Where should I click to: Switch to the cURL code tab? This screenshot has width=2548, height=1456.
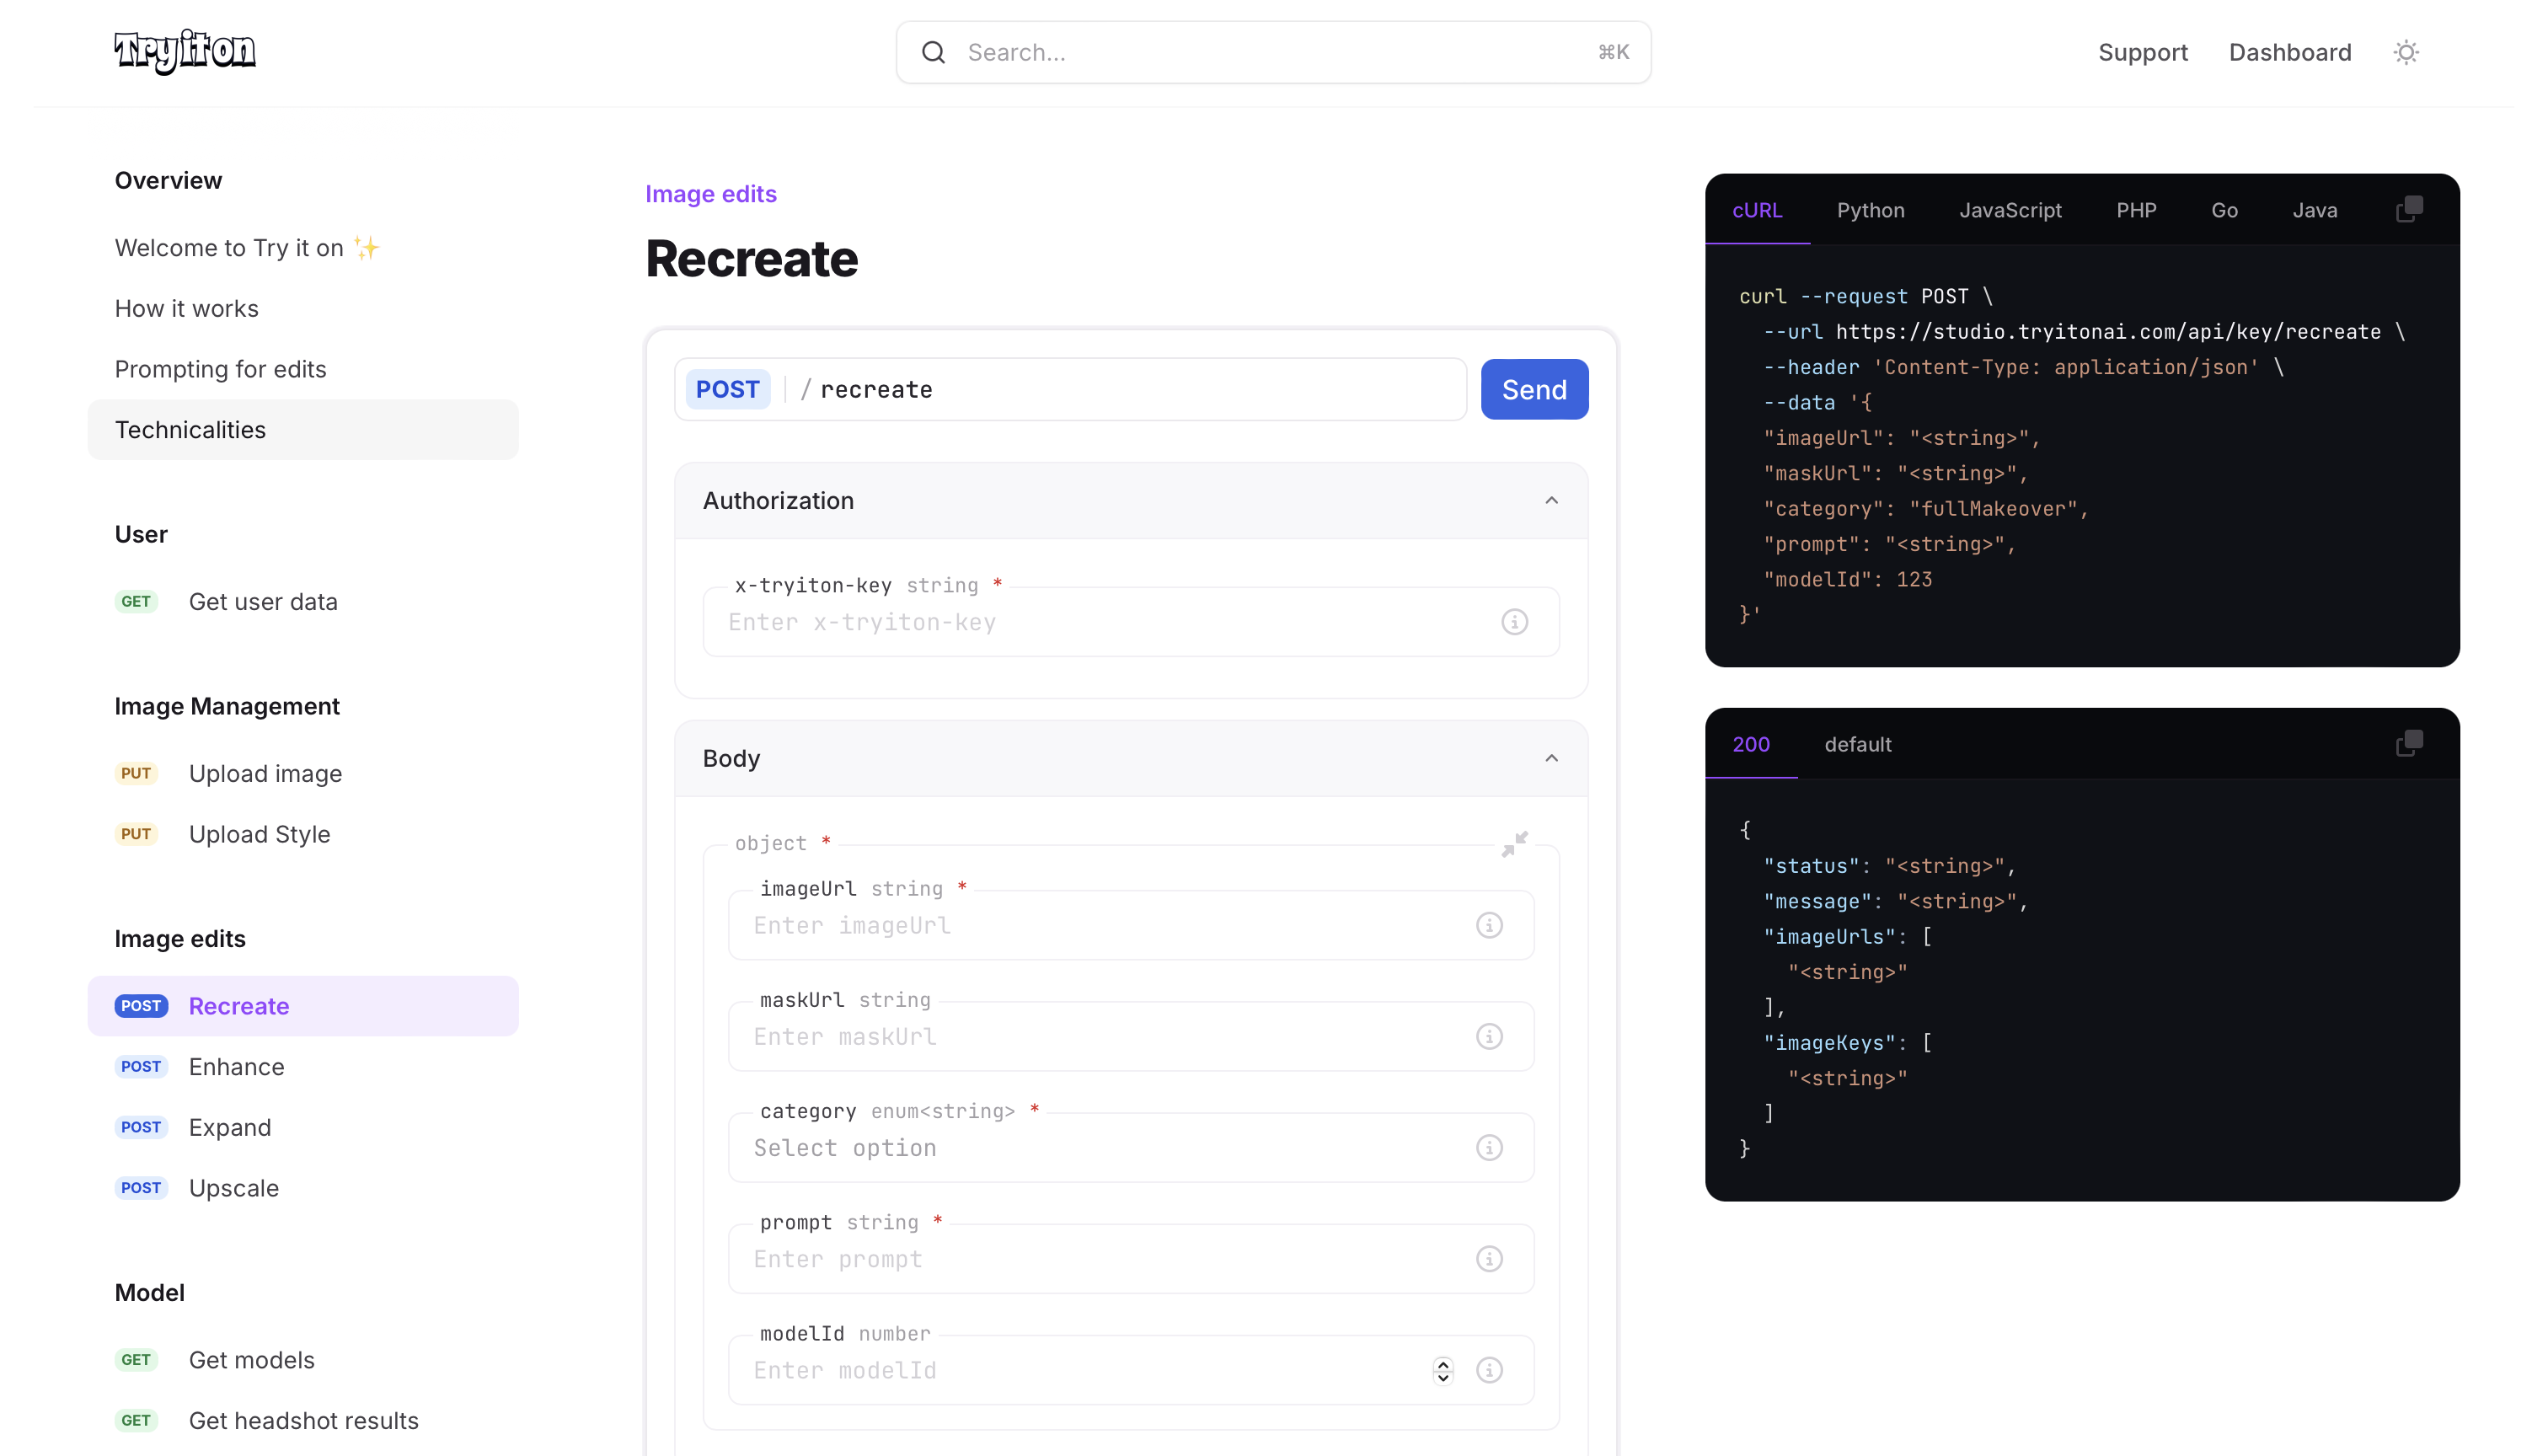click(x=1757, y=210)
